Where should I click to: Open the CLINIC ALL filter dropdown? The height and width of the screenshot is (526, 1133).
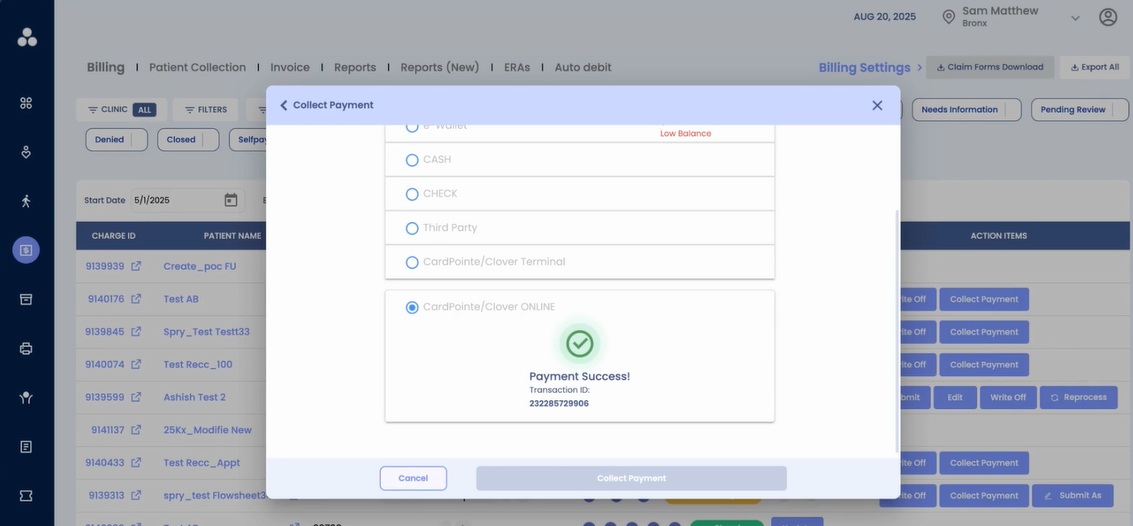[120, 110]
